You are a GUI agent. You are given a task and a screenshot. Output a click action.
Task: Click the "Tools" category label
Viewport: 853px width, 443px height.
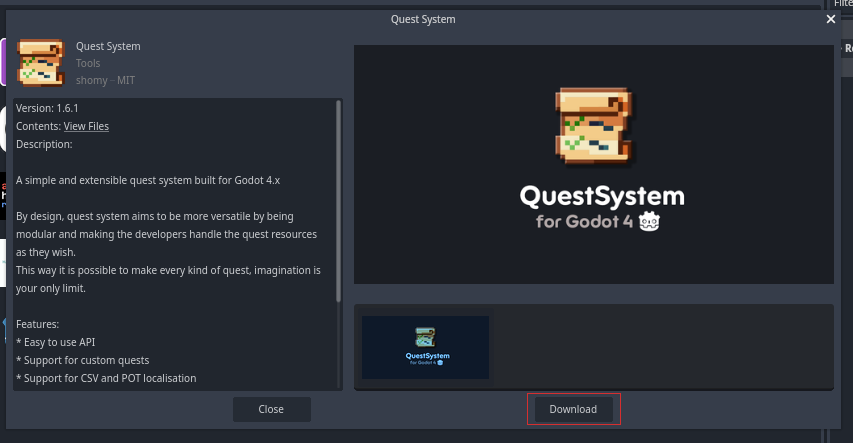(88, 63)
